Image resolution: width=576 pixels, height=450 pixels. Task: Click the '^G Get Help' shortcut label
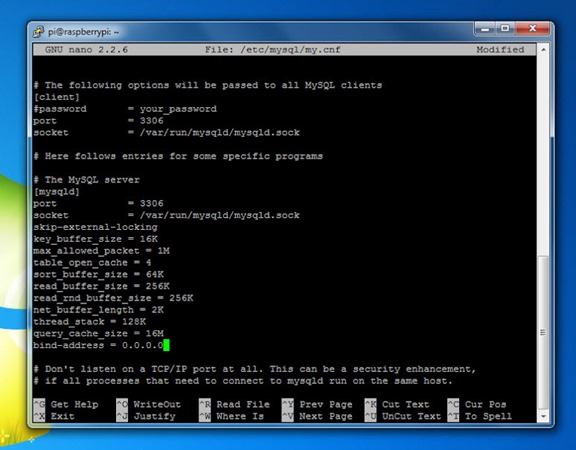pos(66,404)
